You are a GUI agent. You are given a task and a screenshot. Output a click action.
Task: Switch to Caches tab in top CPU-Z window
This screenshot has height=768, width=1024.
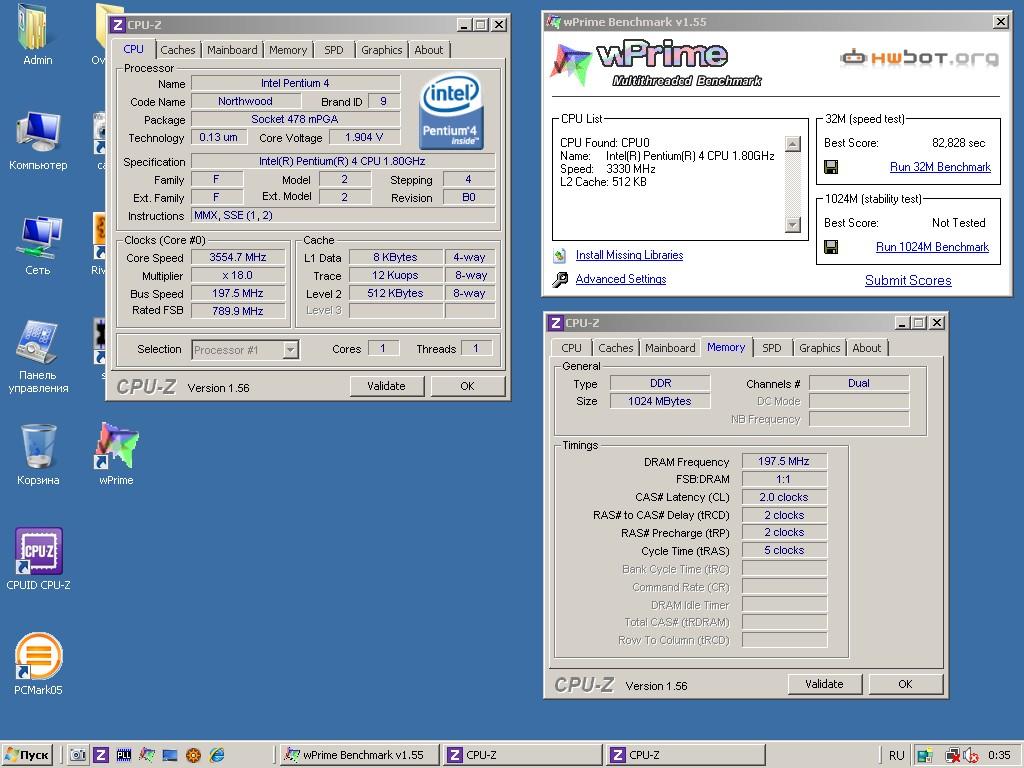coord(178,50)
